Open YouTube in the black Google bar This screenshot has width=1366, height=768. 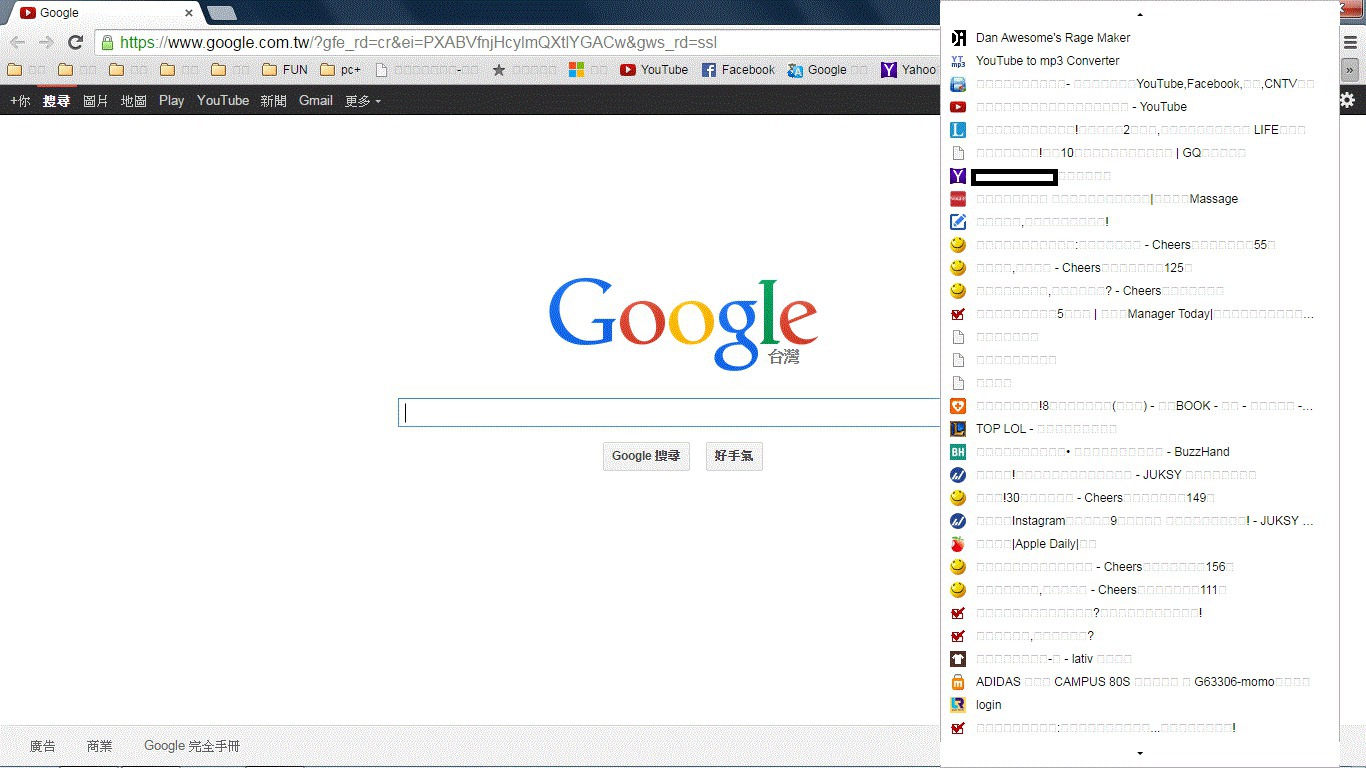click(x=223, y=100)
